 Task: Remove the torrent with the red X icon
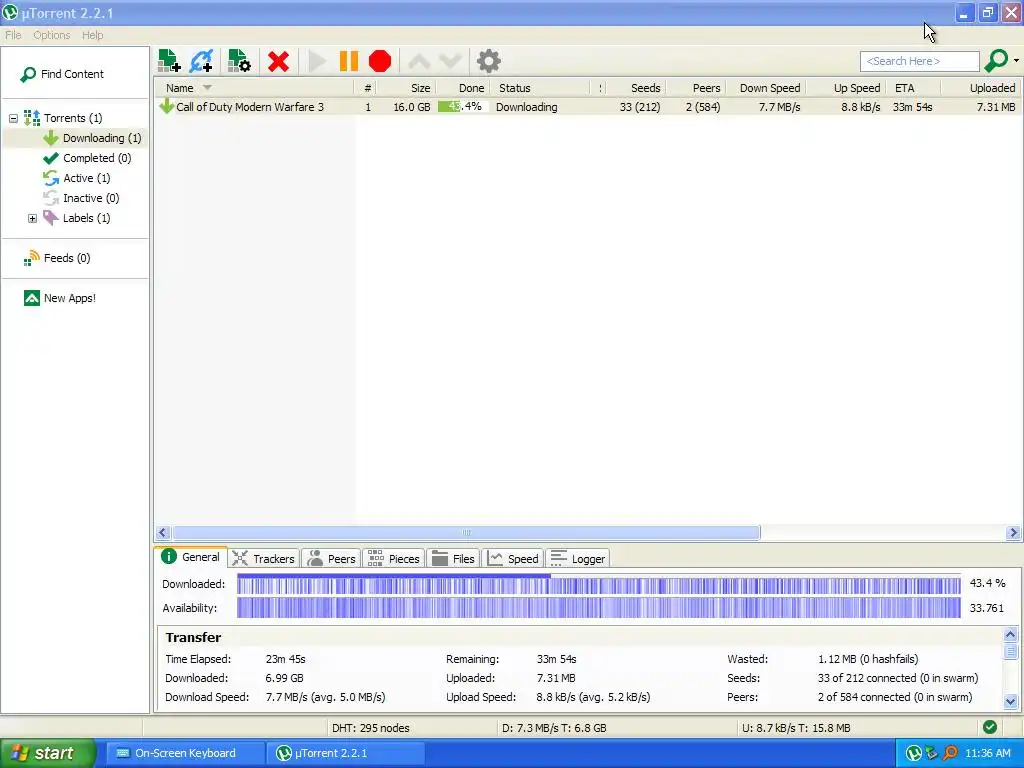tap(278, 61)
